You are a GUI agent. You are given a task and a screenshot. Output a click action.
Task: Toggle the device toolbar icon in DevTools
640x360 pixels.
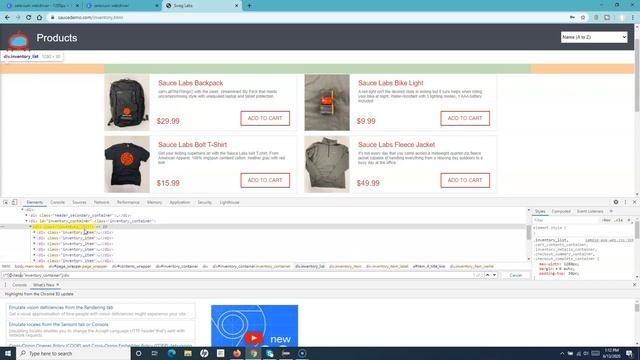click(14, 202)
